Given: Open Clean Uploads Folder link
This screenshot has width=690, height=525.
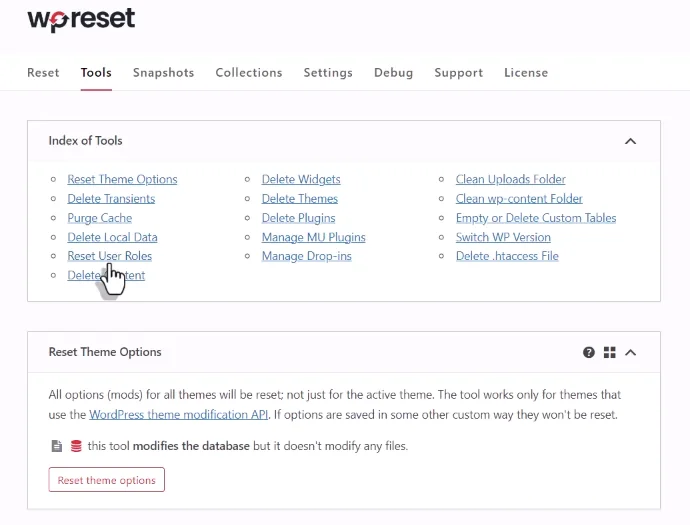Looking at the screenshot, I should pos(510,179).
